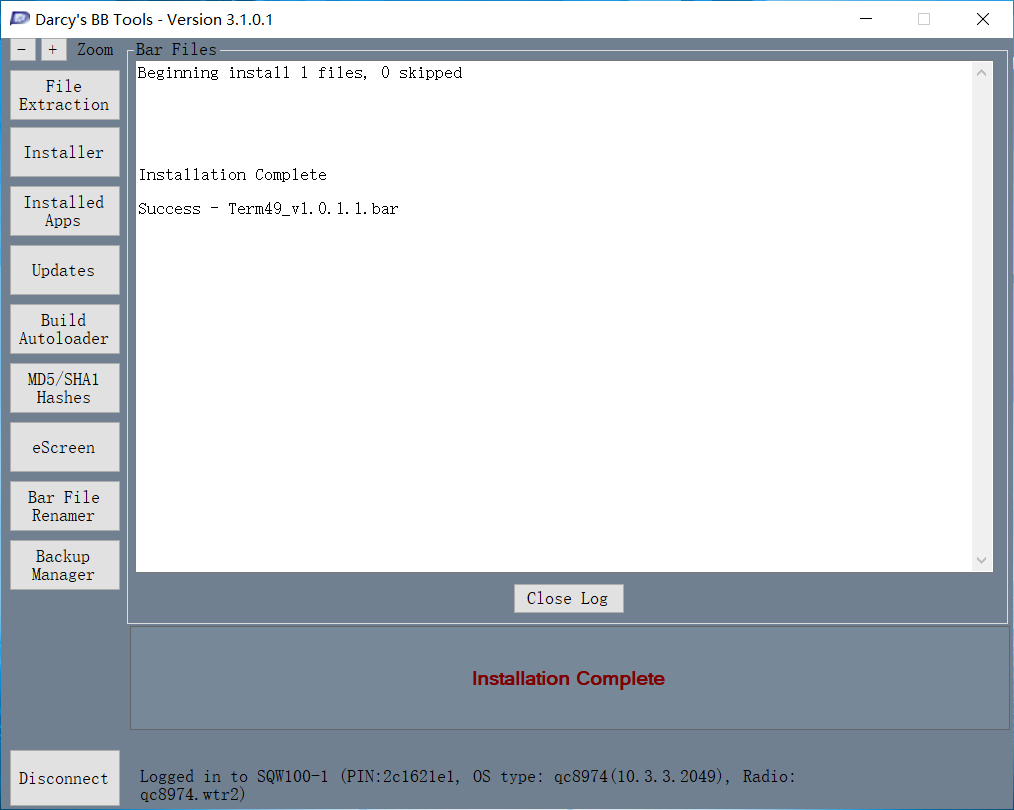Click the Success Term49_v1.0.1.1.bar log line
The height and width of the screenshot is (810, 1014).
click(x=268, y=209)
